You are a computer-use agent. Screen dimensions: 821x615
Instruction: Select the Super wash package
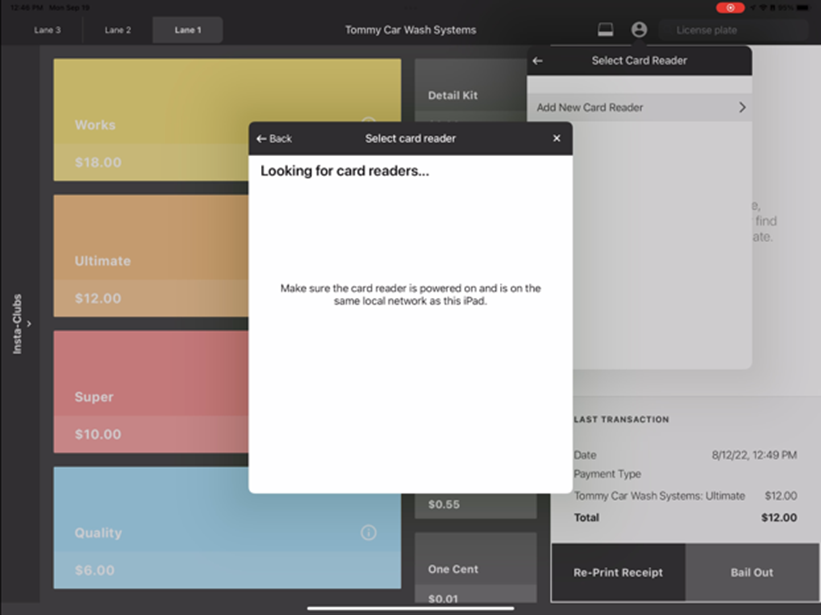point(151,392)
